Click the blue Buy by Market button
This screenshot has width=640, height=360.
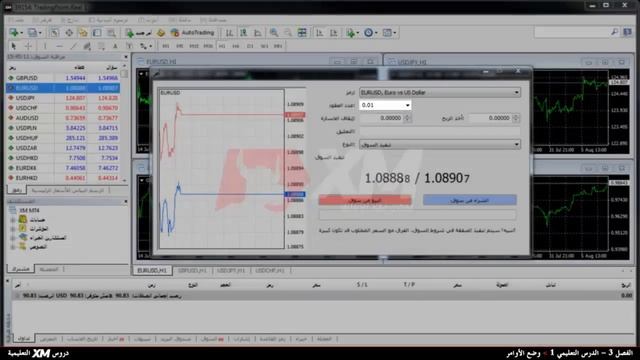tap(470, 200)
